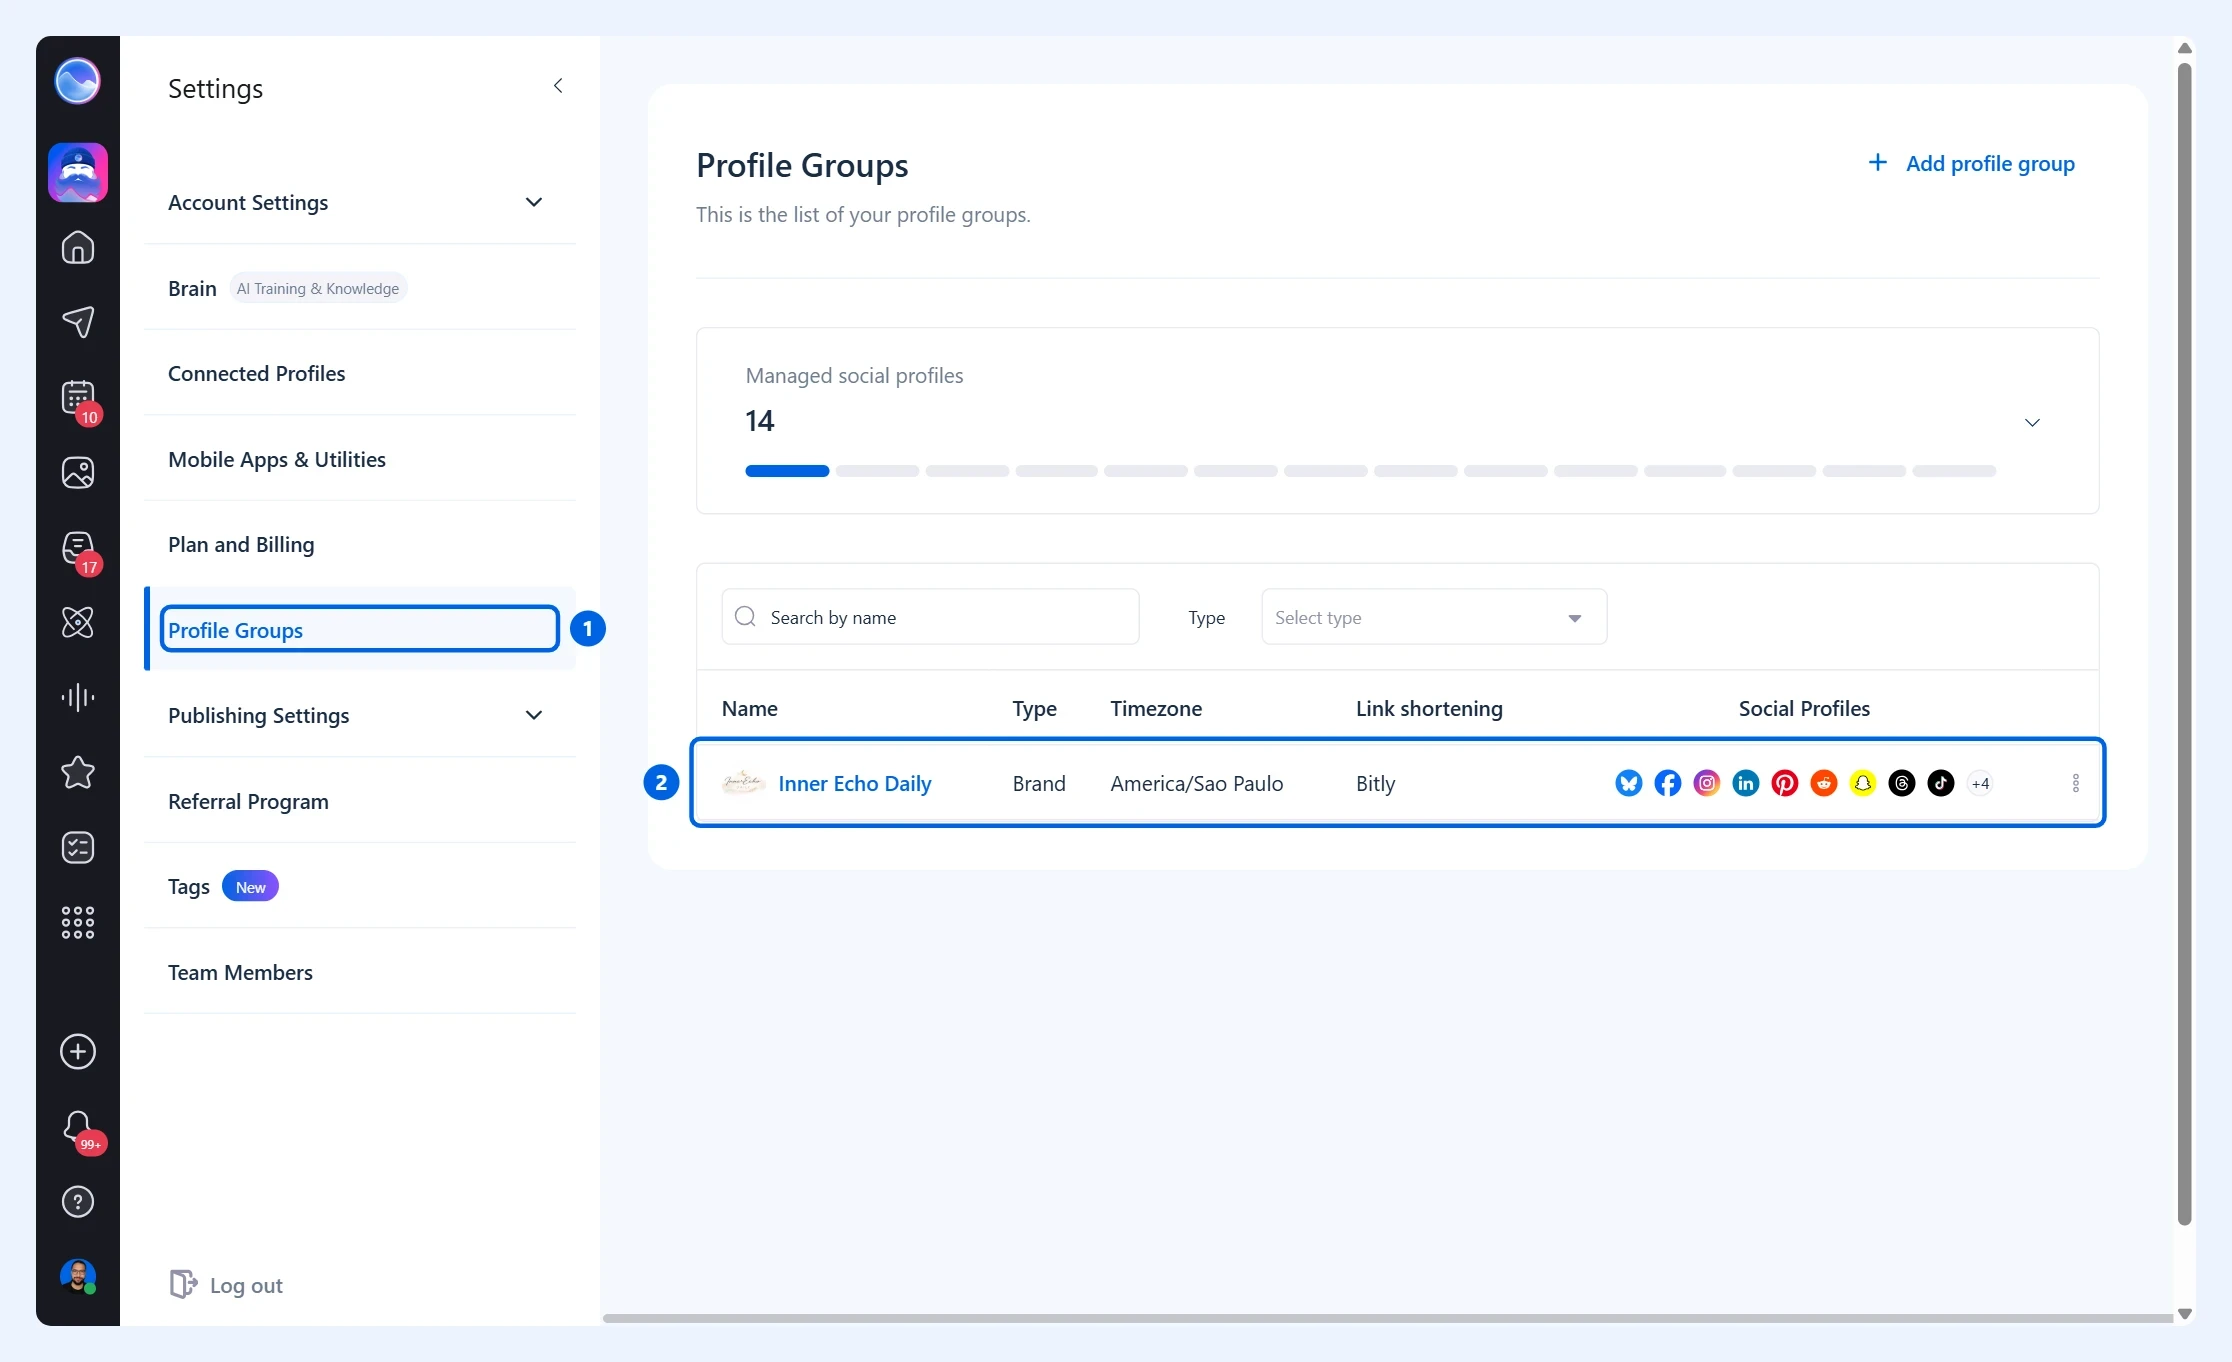The image size is (2232, 1362).
Task: Expand Managed social profiles chevron
Action: (x=2032, y=422)
